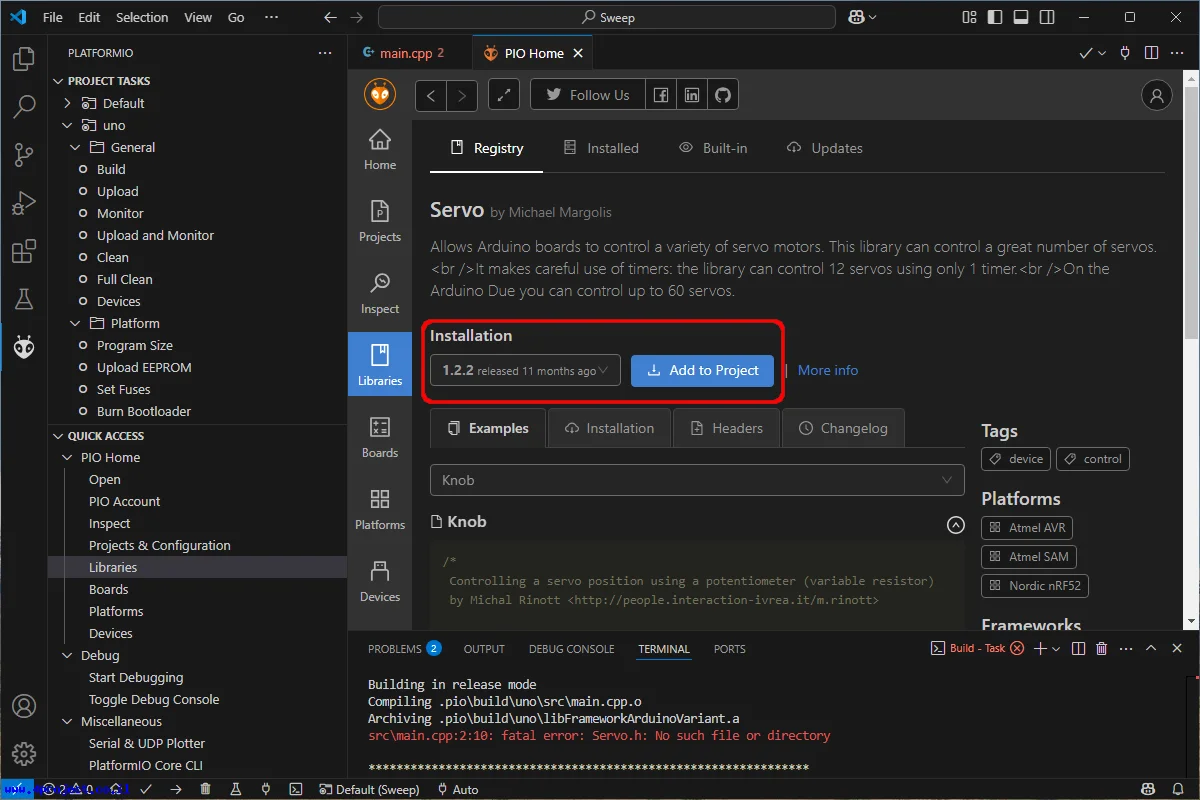Image resolution: width=1200 pixels, height=800 pixels.
Task: Click the expand fullscreen arrows icon
Action: [x=504, y=95]
